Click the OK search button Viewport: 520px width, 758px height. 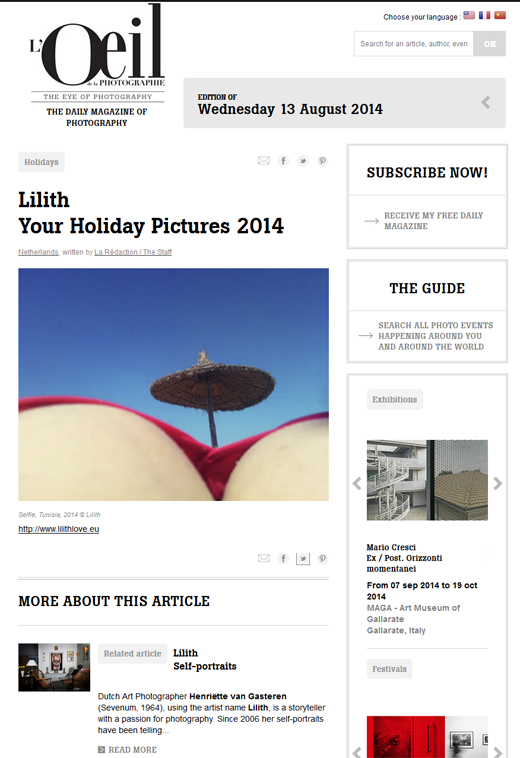(x=490, y=44)
